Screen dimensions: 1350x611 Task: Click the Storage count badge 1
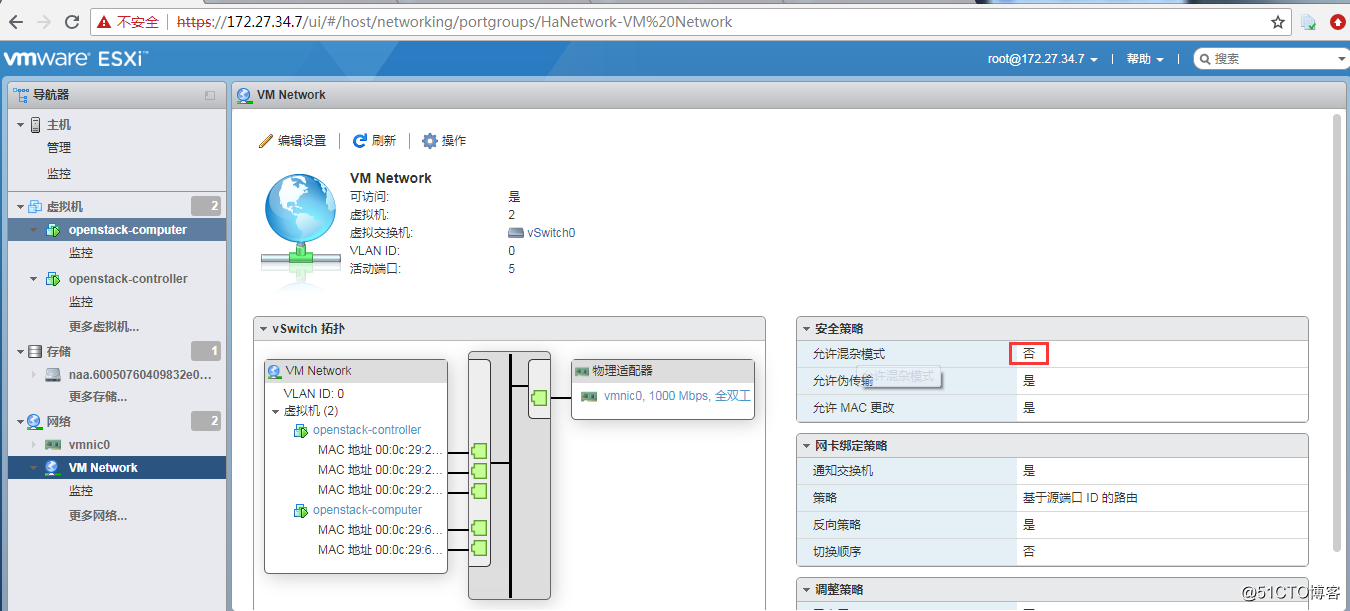(206, 352)
